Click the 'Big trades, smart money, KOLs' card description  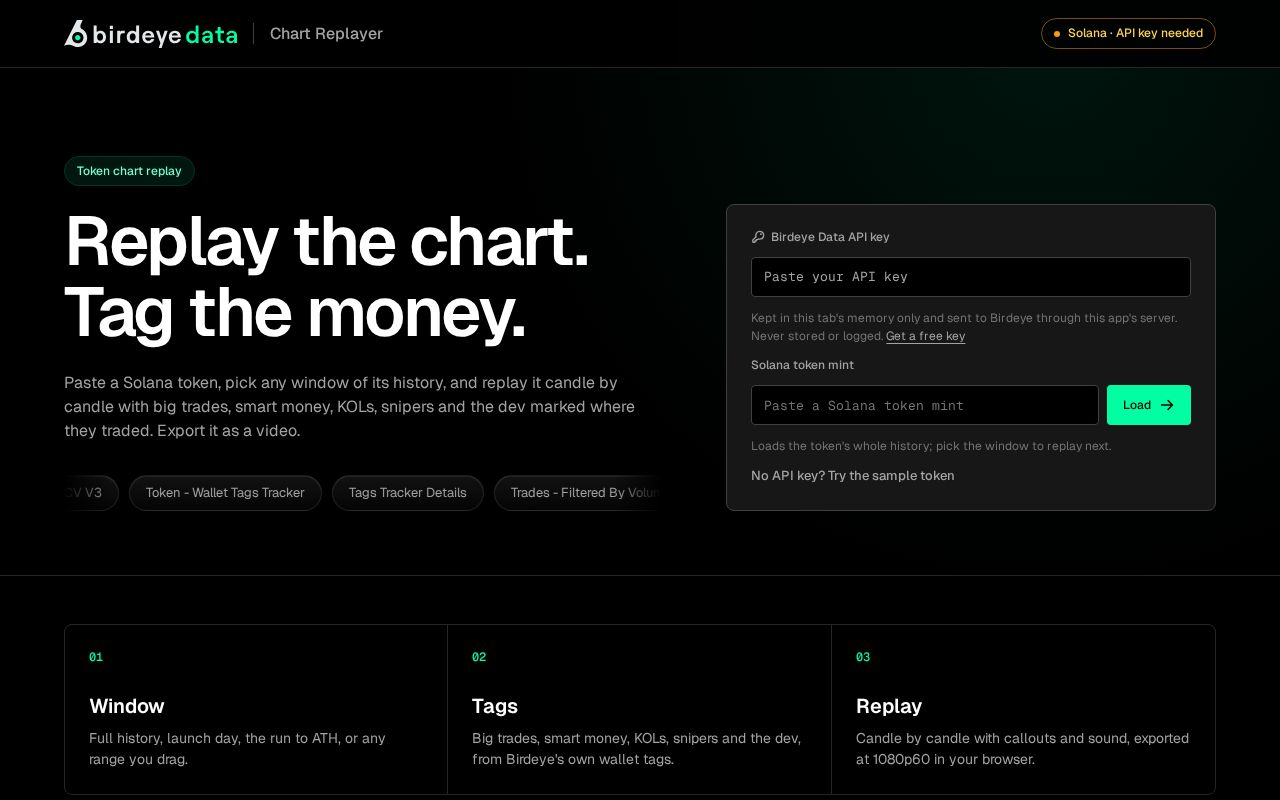tap(637, 748)
